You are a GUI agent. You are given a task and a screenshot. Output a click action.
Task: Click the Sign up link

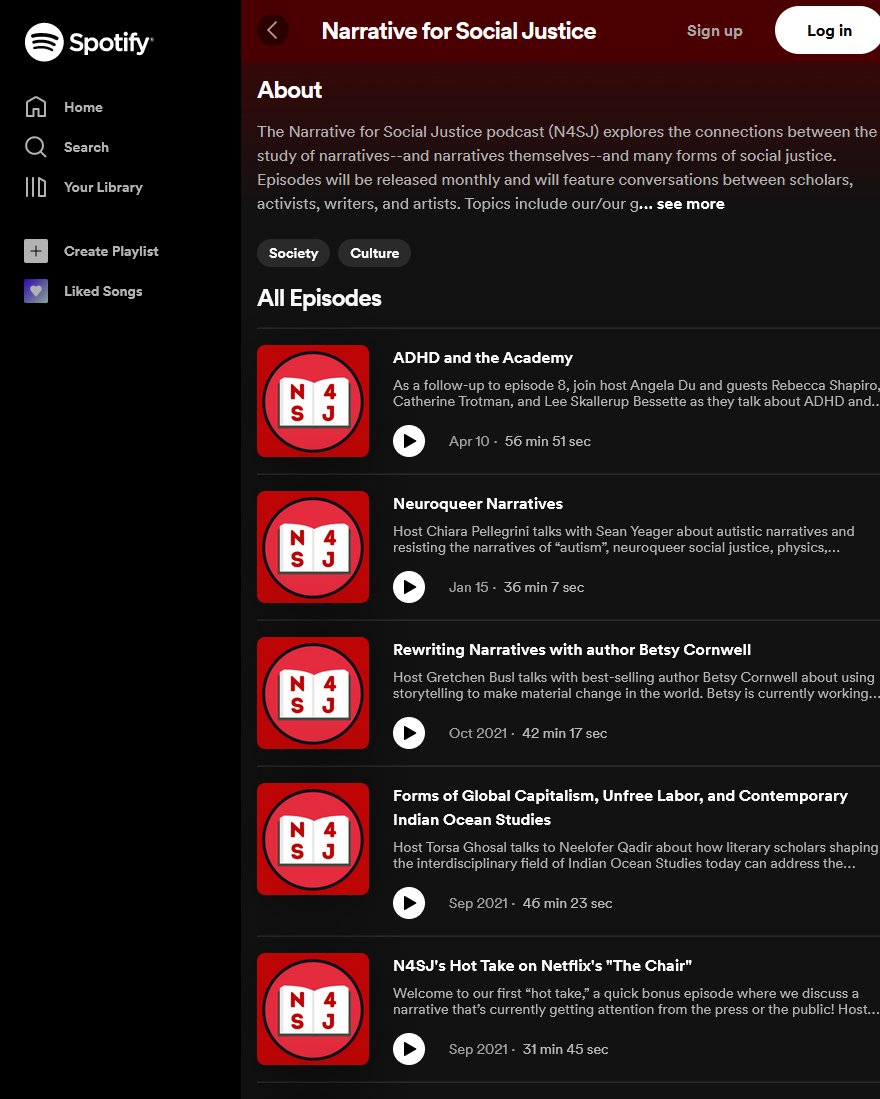(714, 31)
